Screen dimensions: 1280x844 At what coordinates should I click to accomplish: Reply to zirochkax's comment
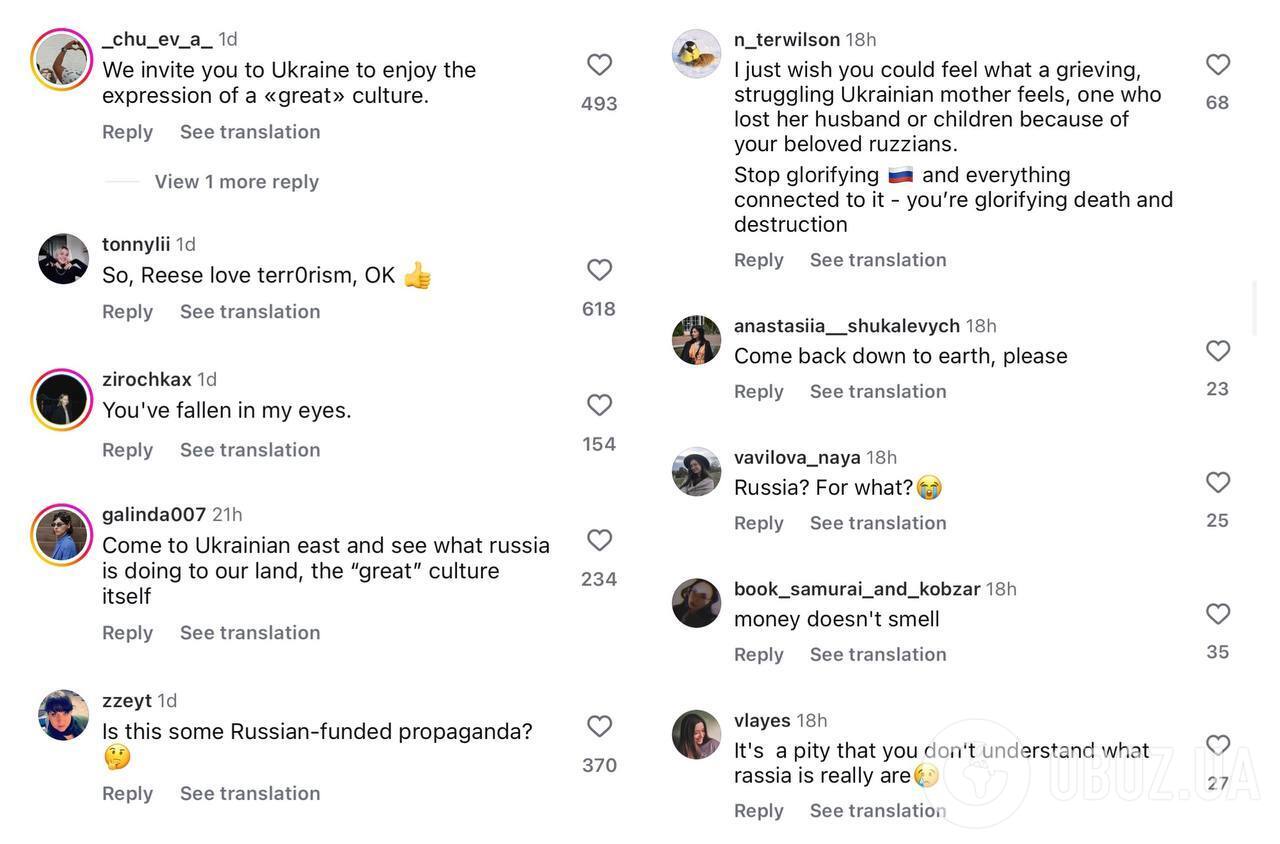pyautogui.click(x=127, y=450)
